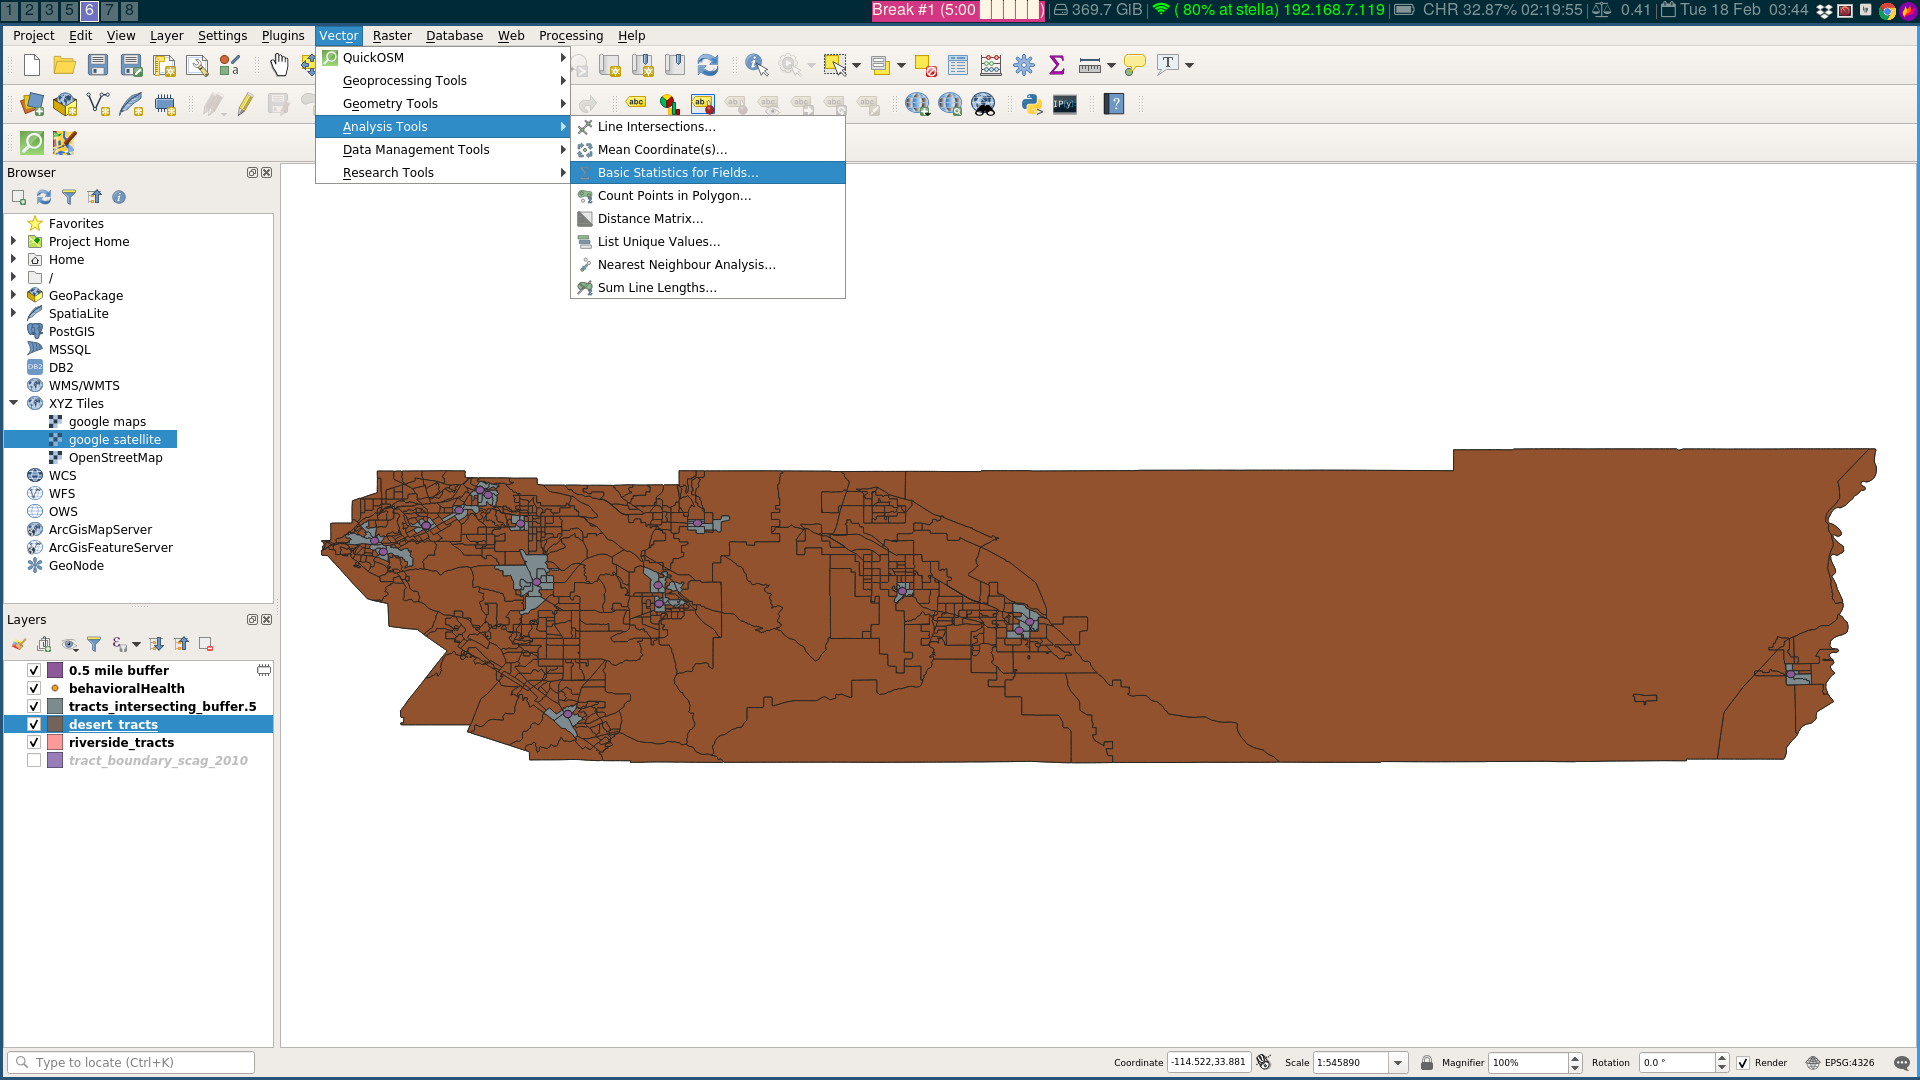Image resolution: width=1920 pixels, height=1080 pixels.
Task: Open the QuickOSM magnifier toolbar icon
Action: point(32,143)
